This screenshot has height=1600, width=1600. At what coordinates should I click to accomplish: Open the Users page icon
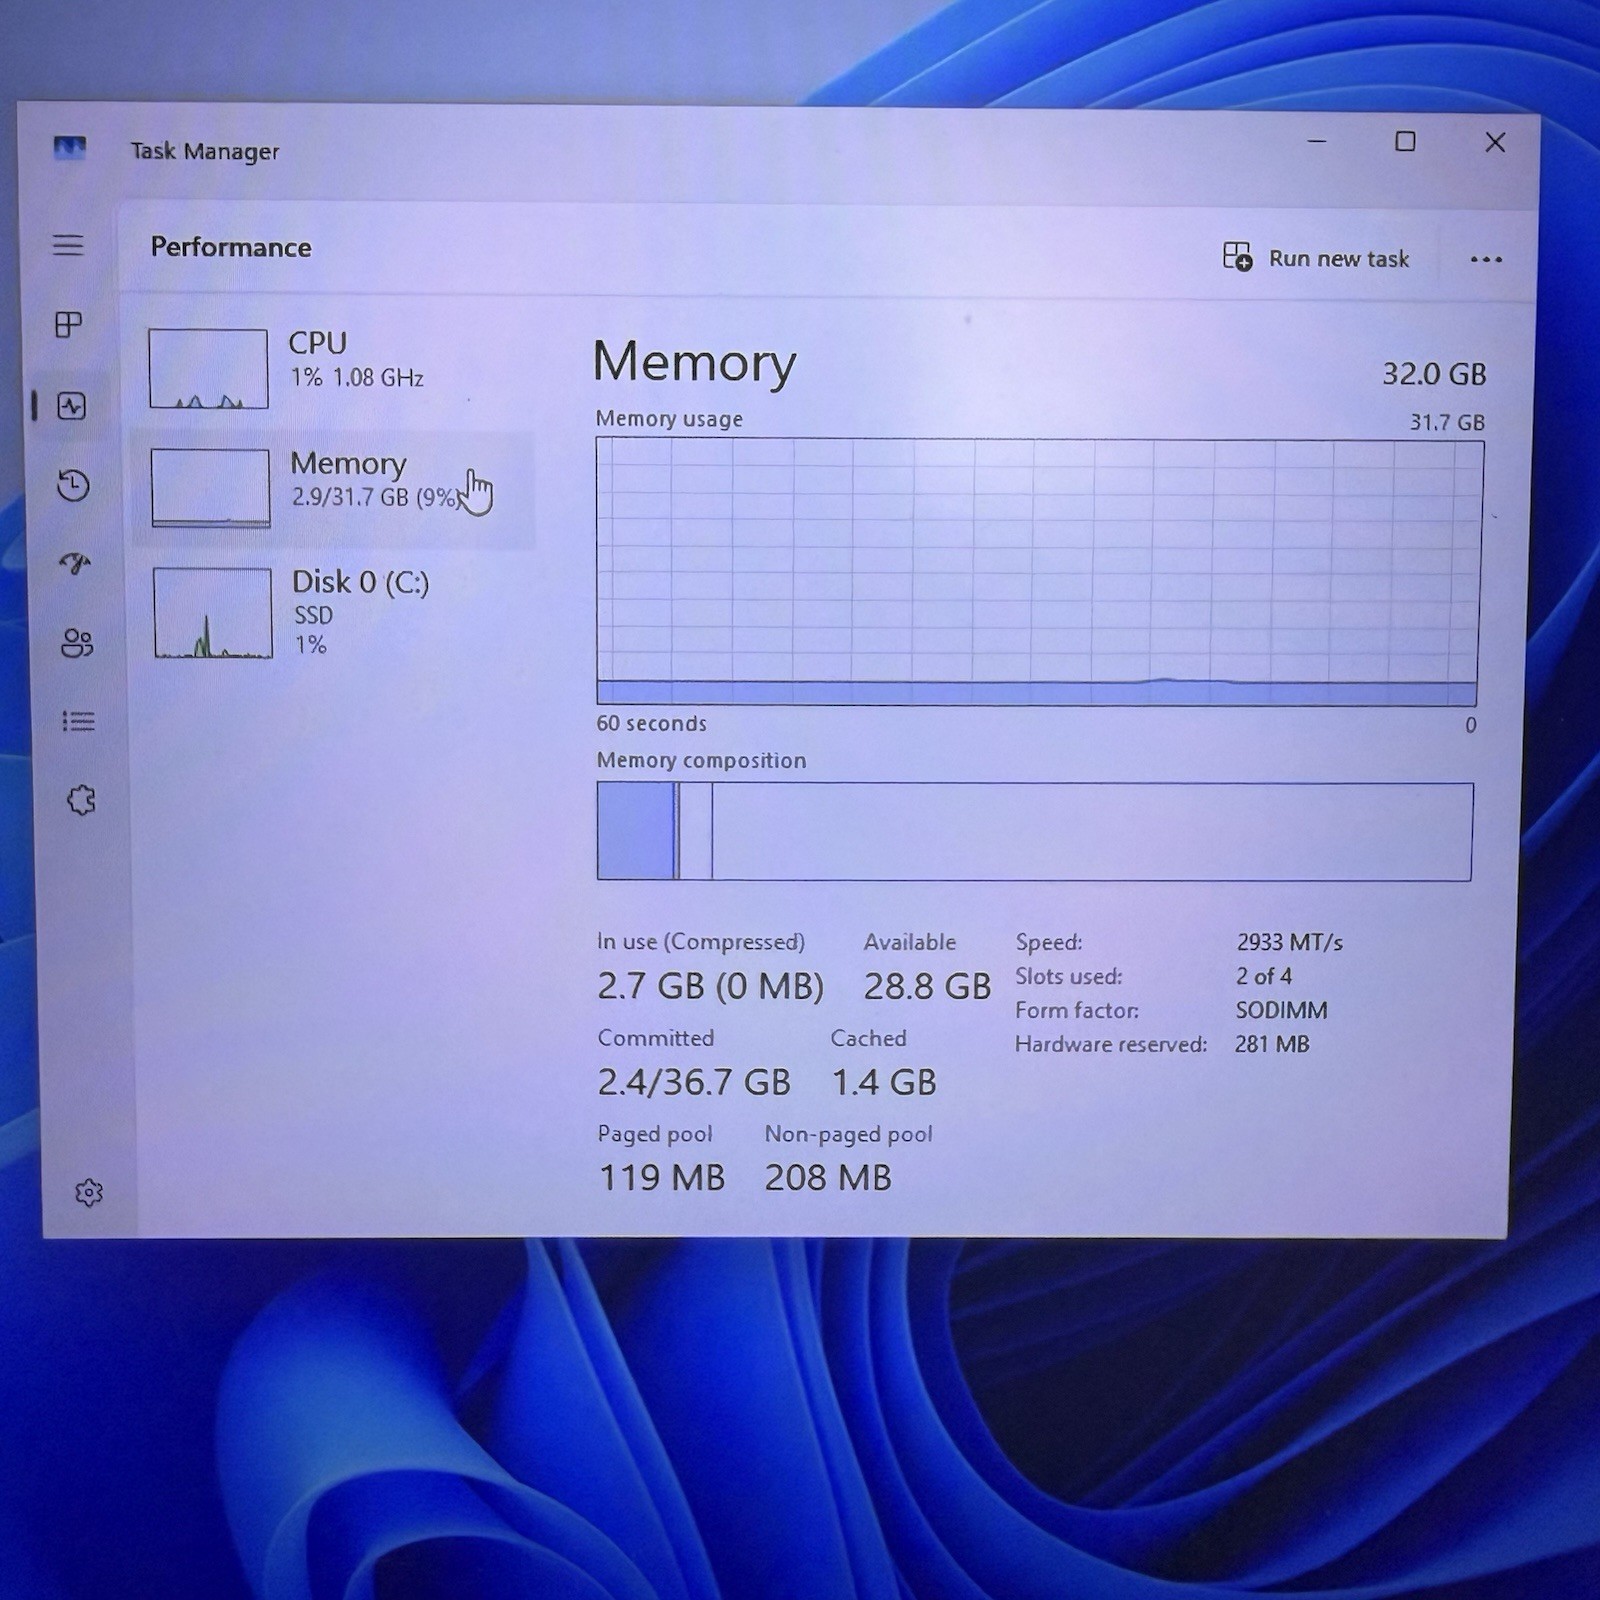pos(77,642)
